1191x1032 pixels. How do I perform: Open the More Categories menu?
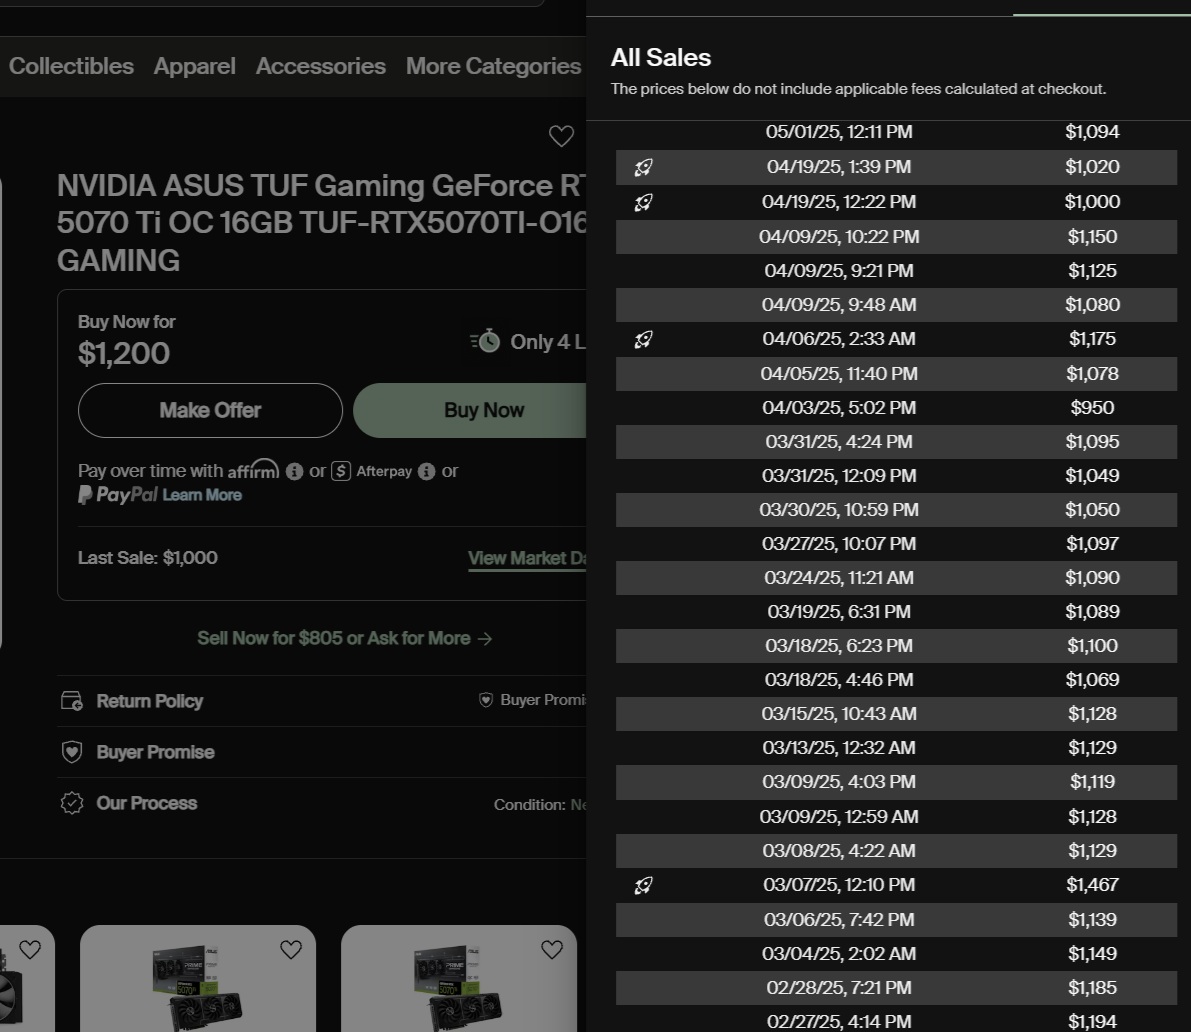[494, 66]
